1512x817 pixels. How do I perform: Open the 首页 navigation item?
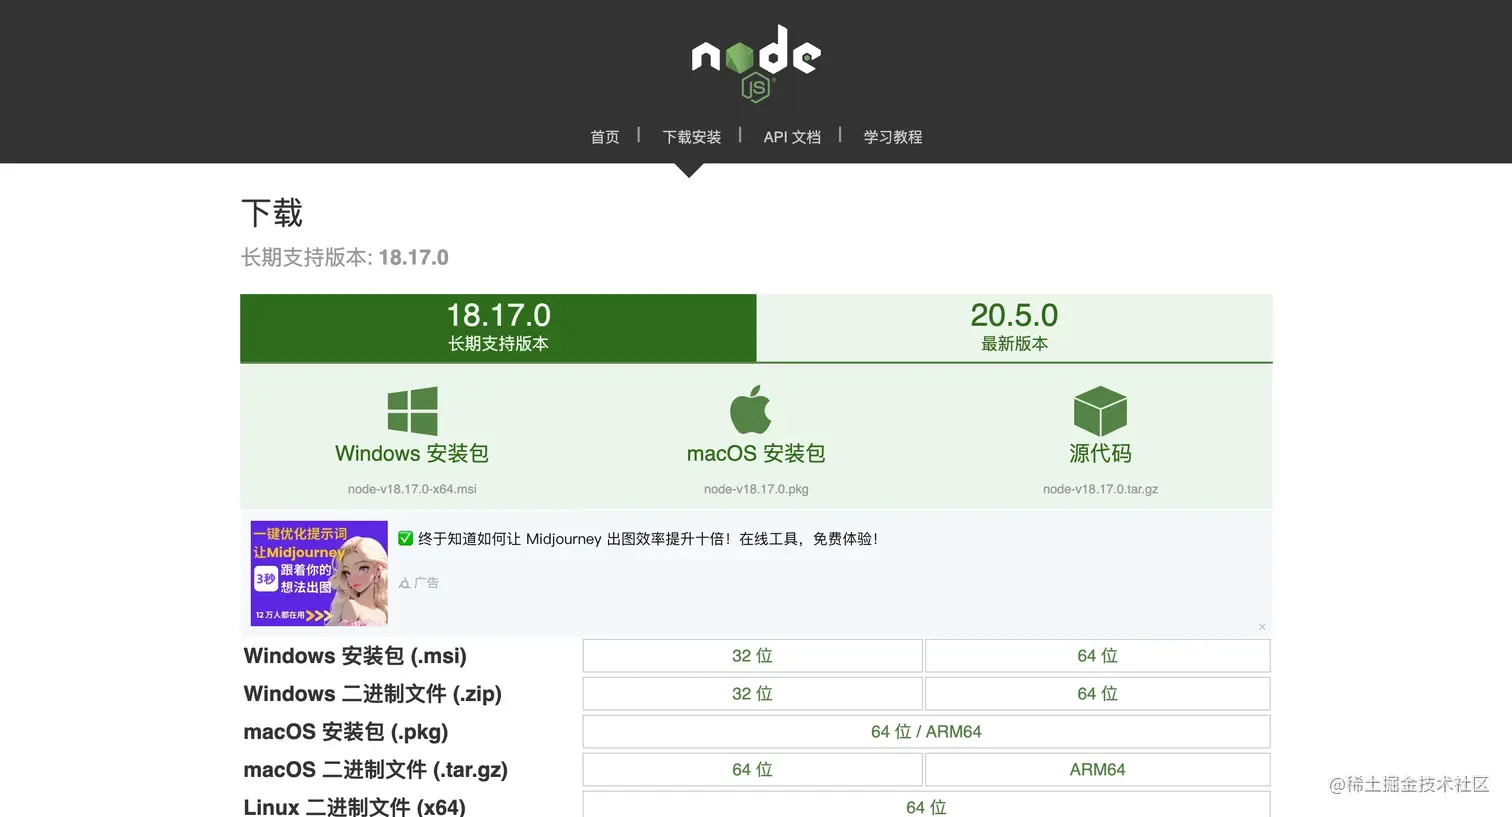pos(604,137)
